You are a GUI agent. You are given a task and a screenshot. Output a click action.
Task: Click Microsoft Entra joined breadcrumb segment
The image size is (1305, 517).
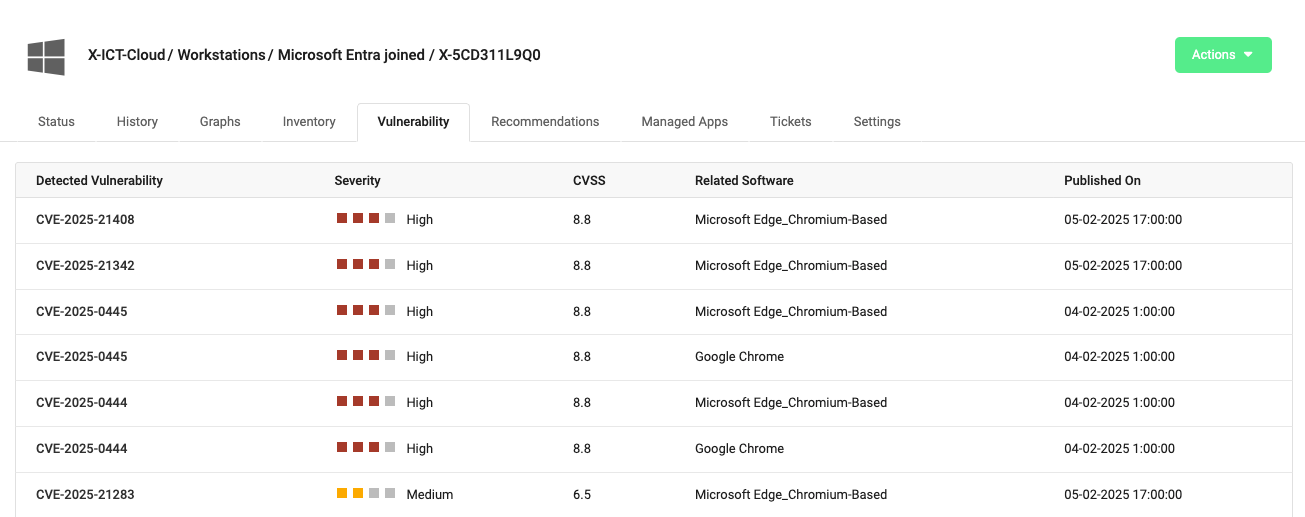[x=351, y=55]
